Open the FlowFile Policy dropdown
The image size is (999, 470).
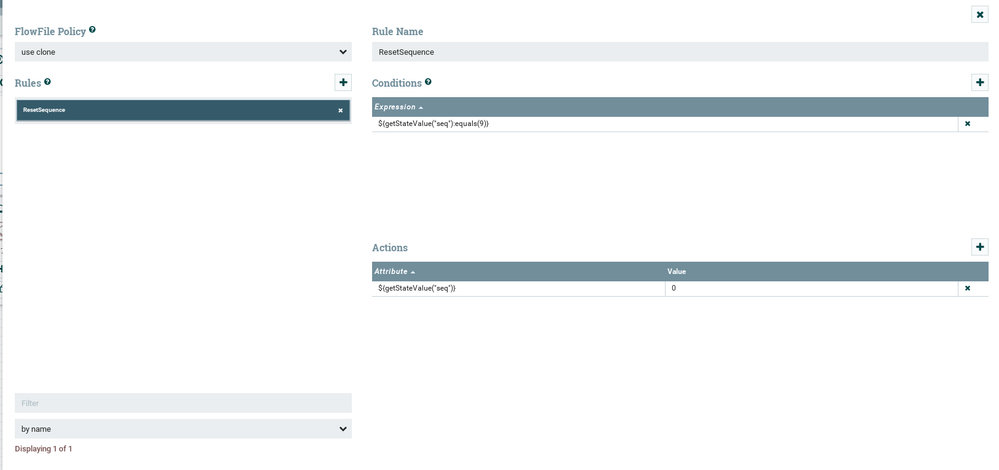point(183,52)
